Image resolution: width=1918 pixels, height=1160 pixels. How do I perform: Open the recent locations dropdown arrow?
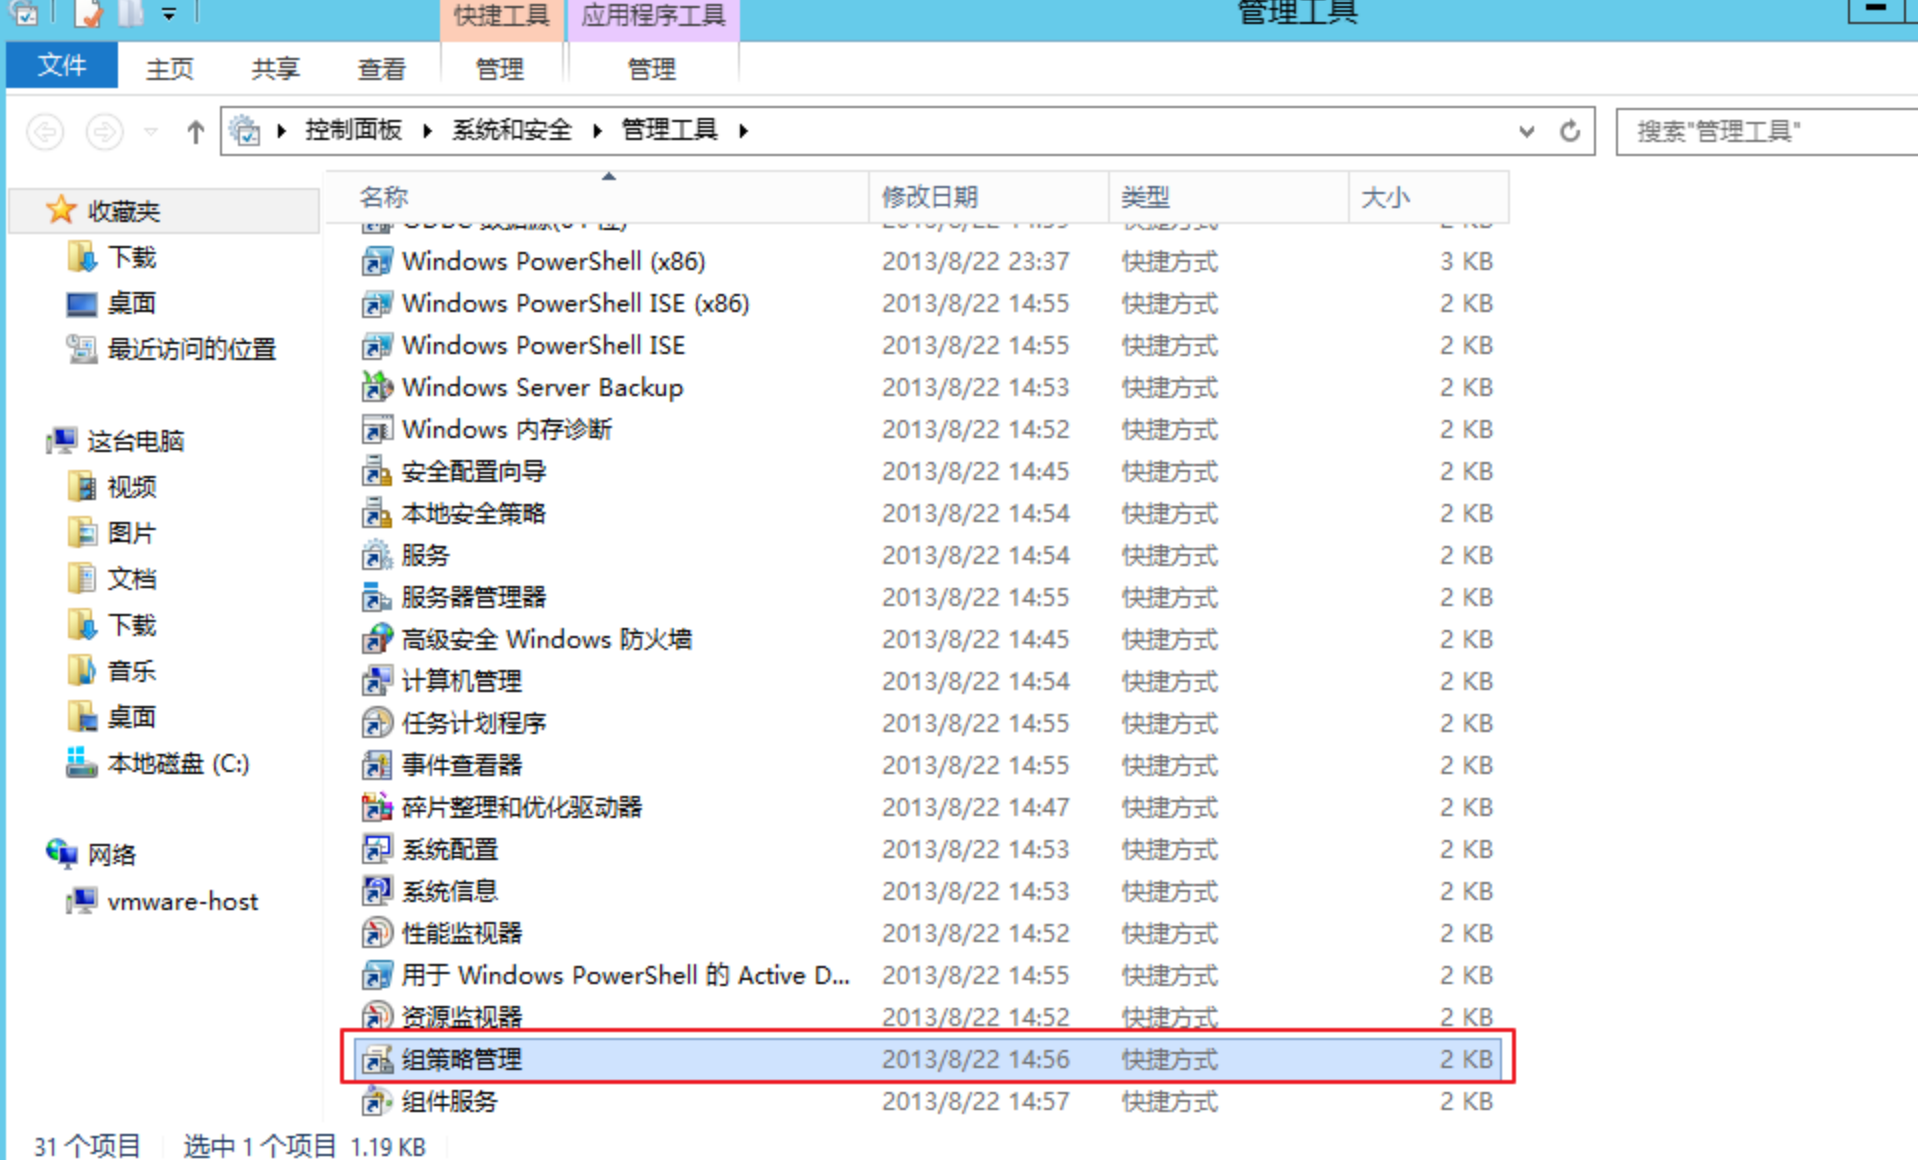(x=151, y=131)
